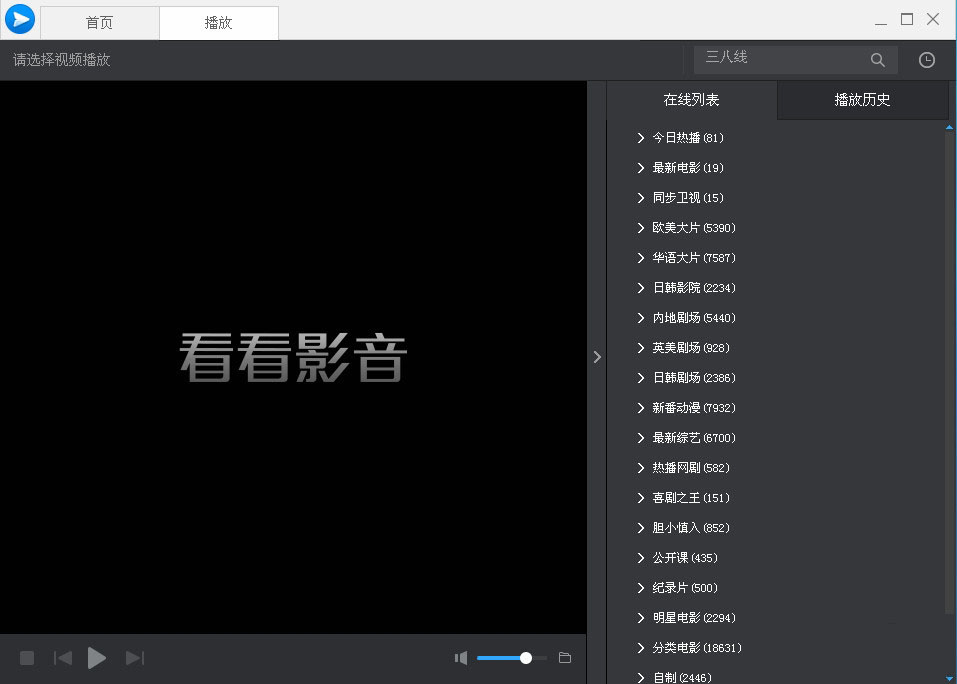Expand the 最新电影 chevron
The width and height of the screenshot is (957, 684).
click(640, 168)
